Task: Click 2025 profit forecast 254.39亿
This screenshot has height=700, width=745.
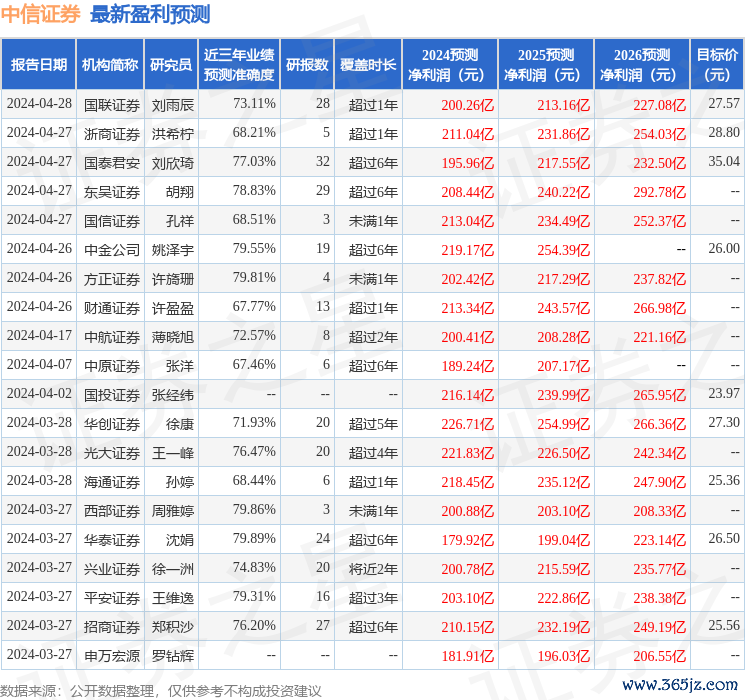Action: (564, 250)
